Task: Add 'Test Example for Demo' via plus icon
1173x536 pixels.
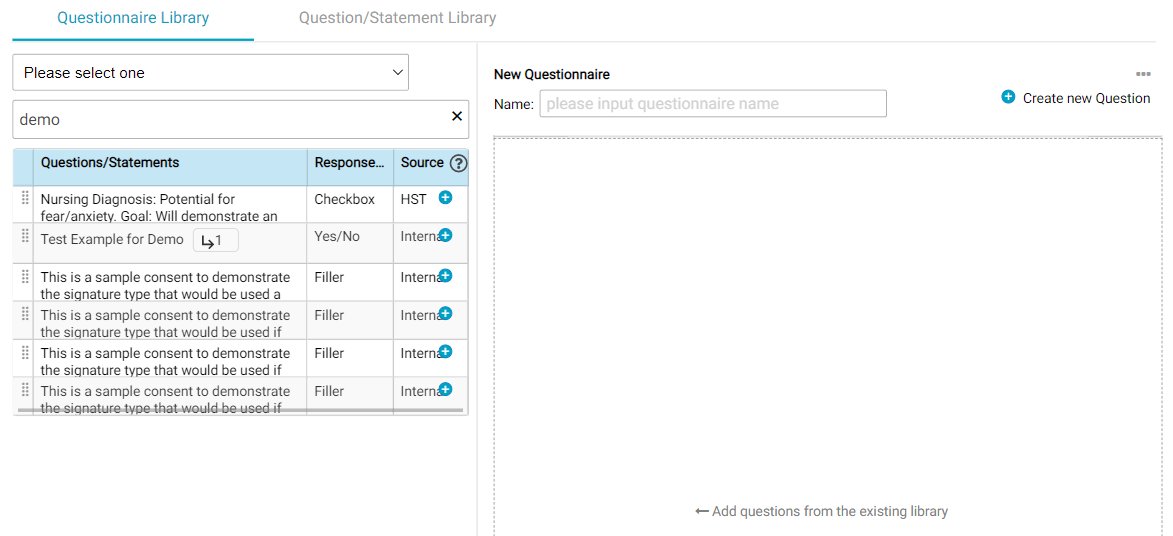Action: (445, 236)
